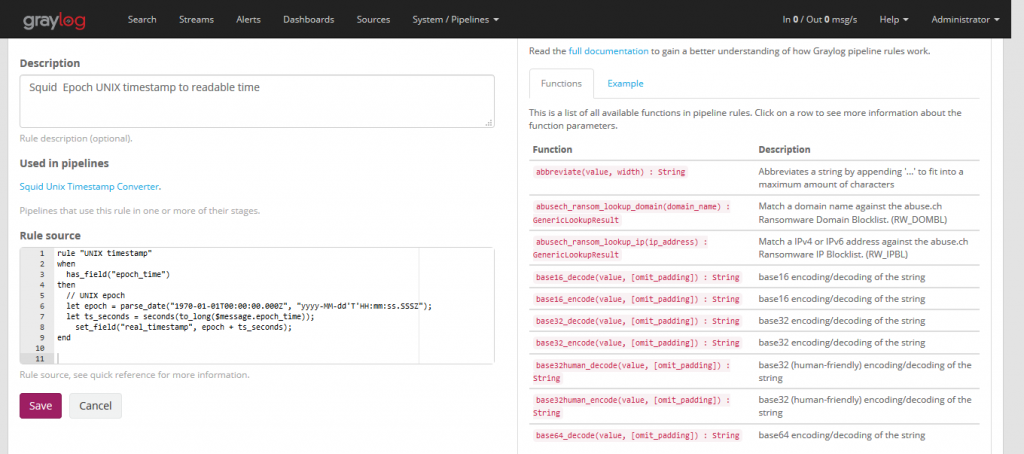Select the base64_decode function row
This screenshot has height=454, width=1024.
click(x=754, y=436)
